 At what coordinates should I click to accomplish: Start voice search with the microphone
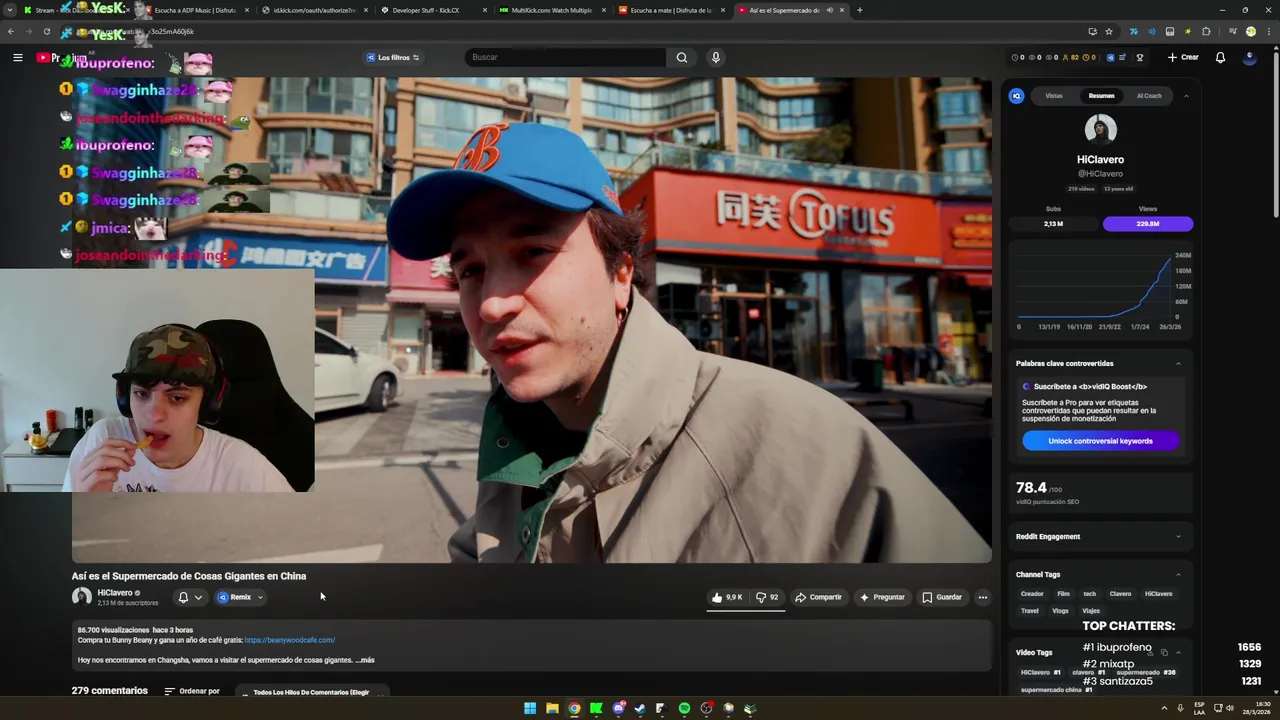coord(715,57)
